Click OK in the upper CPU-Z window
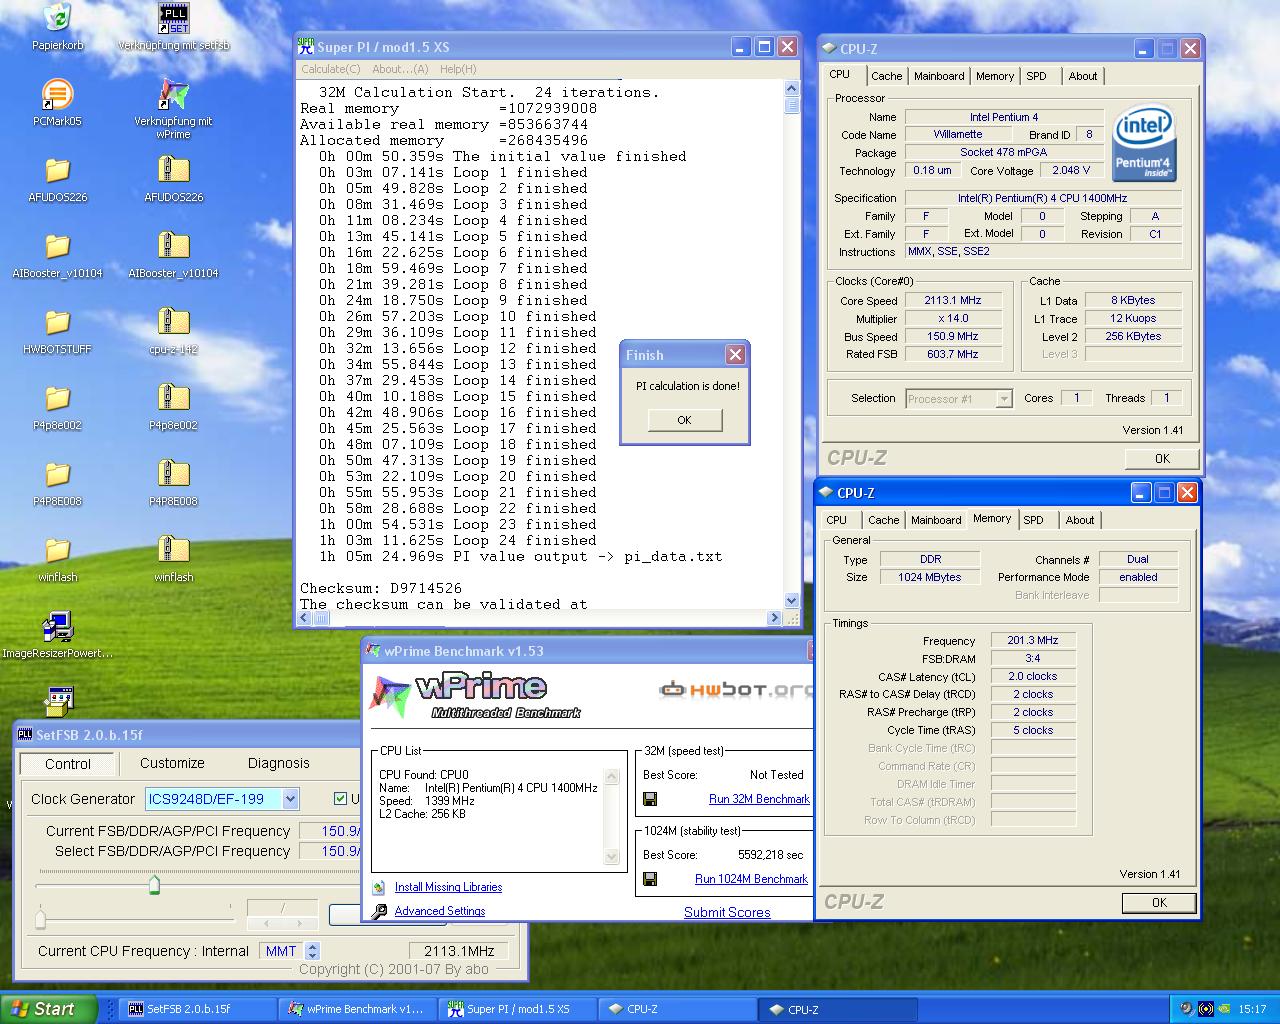Screen dimensions: 1280x1024 coord(1162,459)
